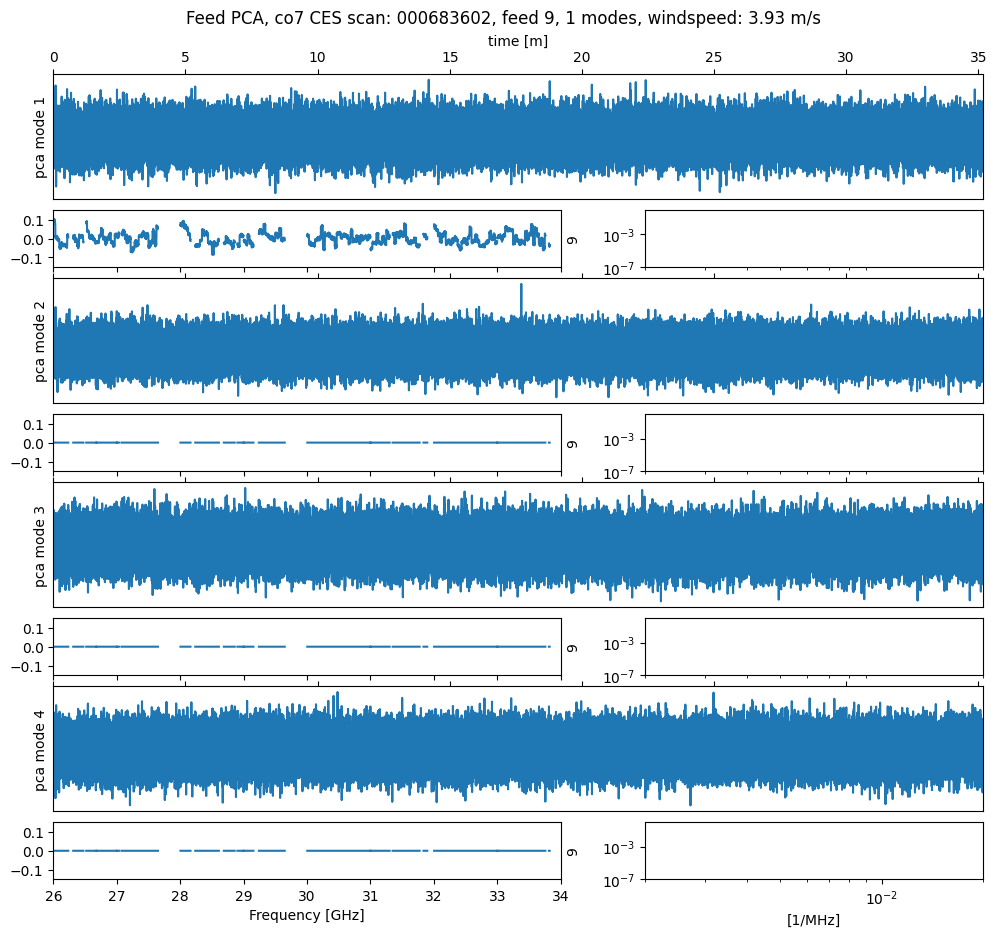Click the "pca mode 4" y-axis label

pos(40,749)
